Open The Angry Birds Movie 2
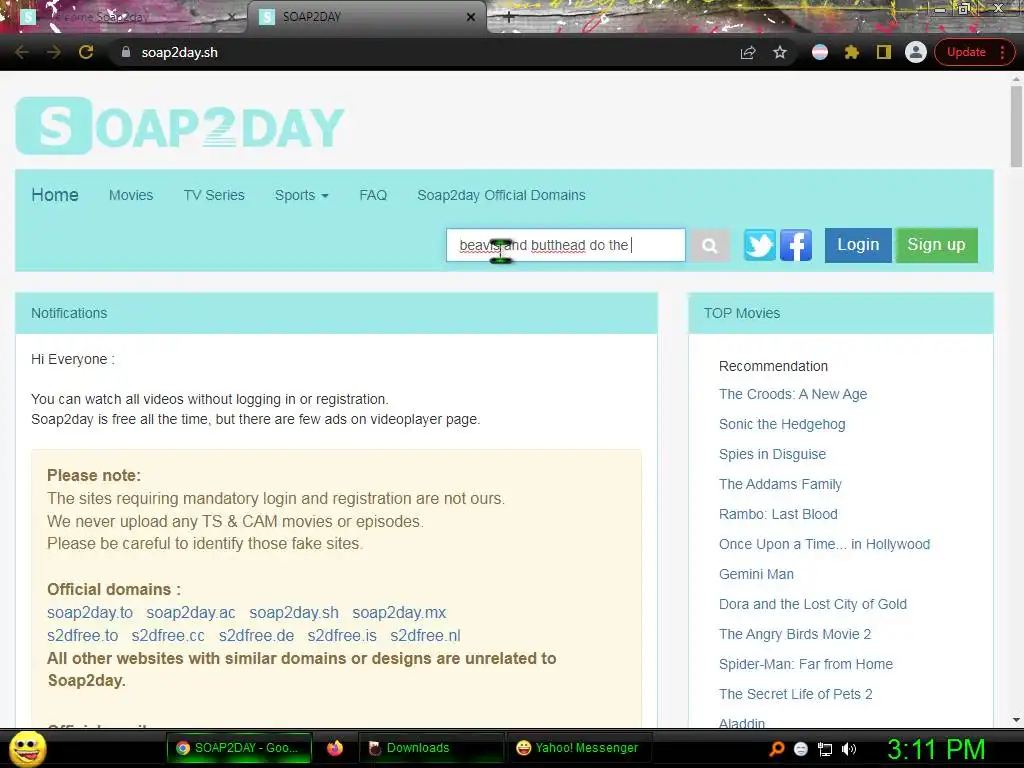Screen dimensions: 1024x768 coord(795,635)
